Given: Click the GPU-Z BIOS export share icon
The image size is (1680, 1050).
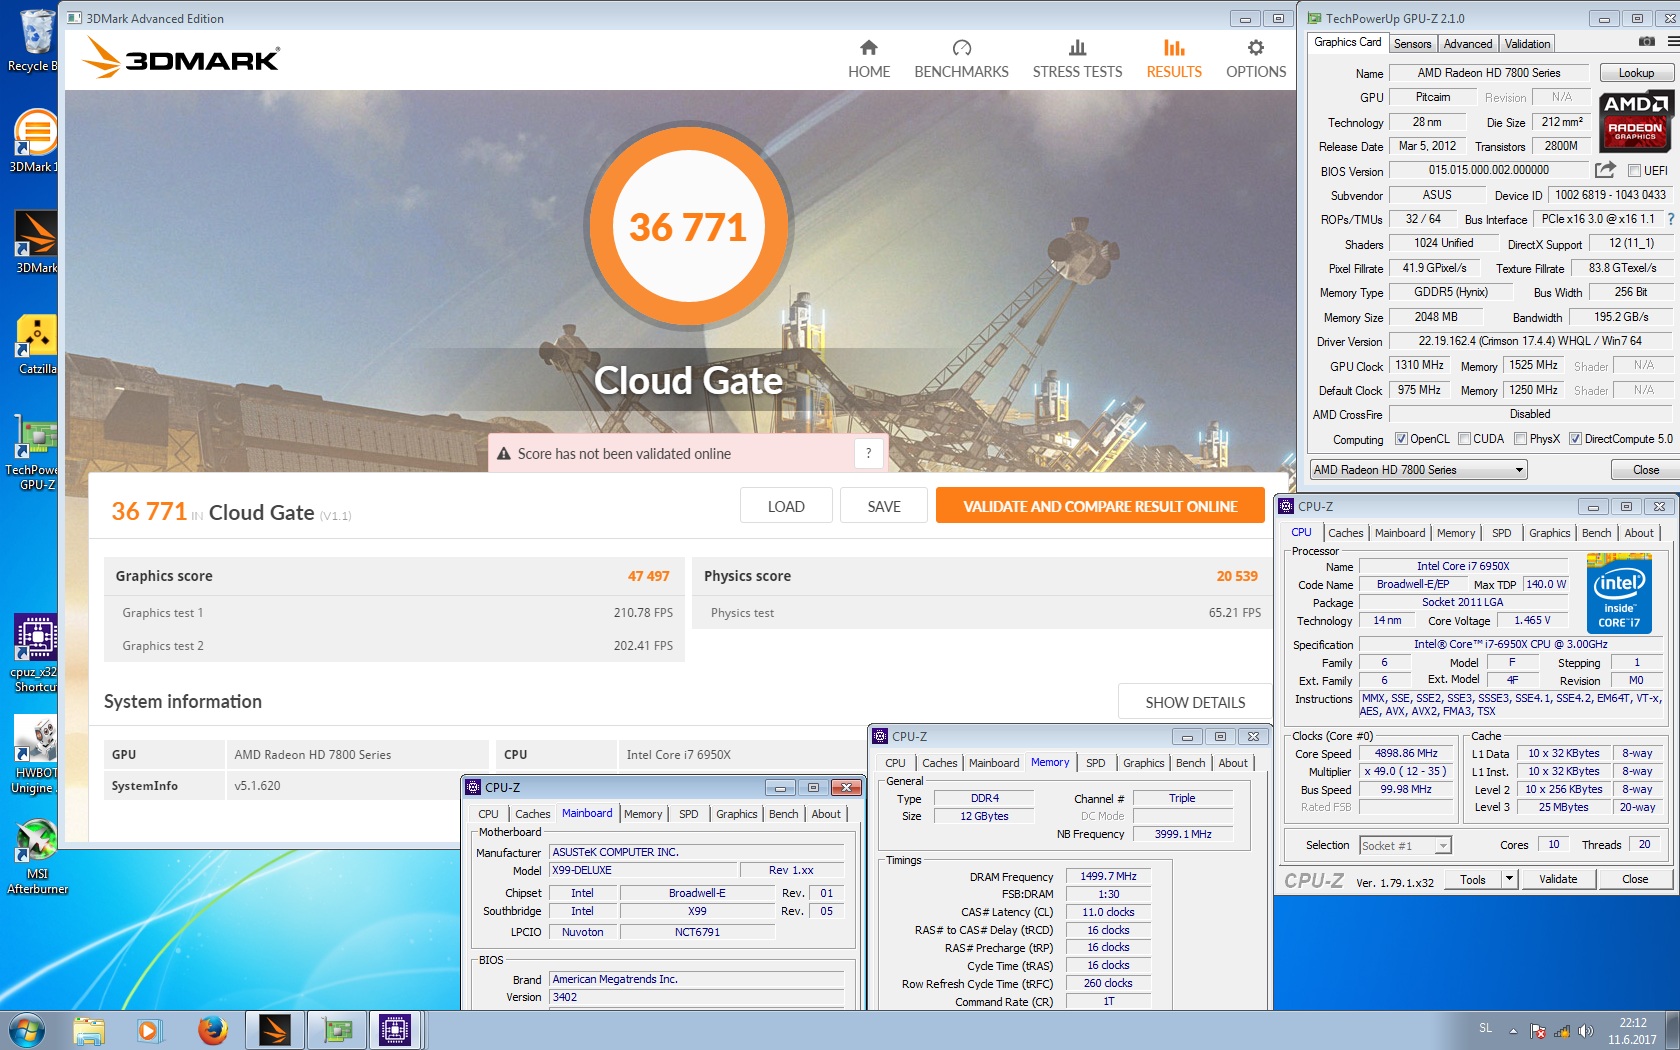Looking at the screenshot, I should [x=1605, y=170].
